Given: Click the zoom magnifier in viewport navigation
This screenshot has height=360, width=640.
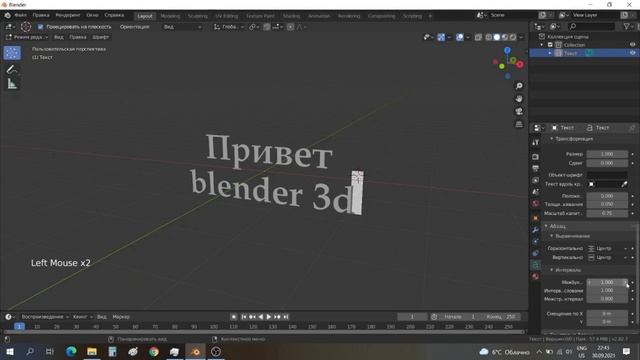Looking at the screenshot, I should coord(519,86).
